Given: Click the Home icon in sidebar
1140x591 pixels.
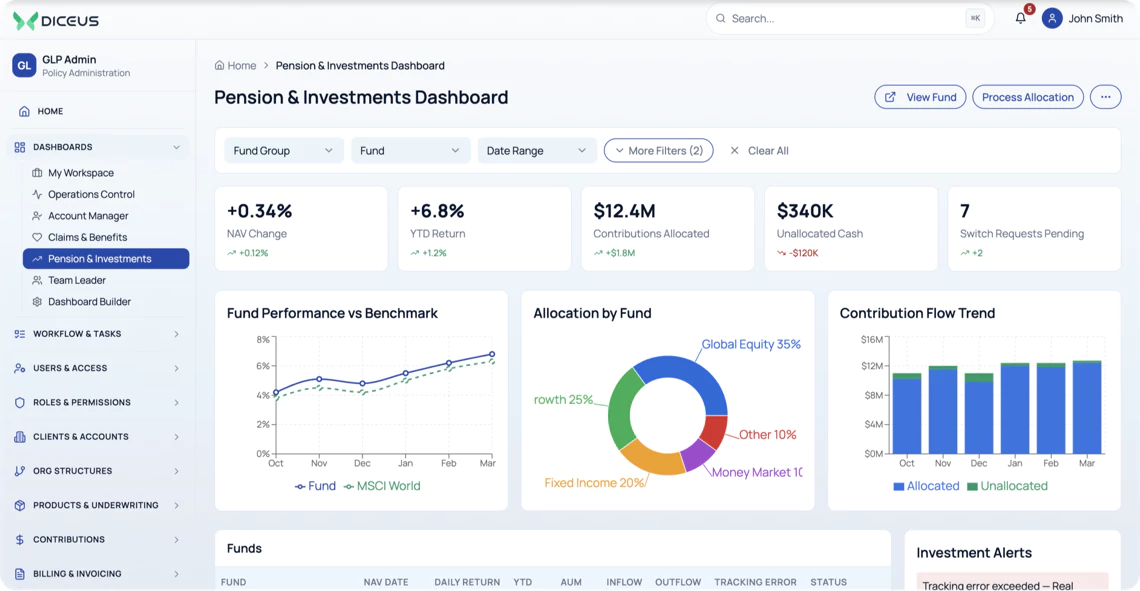Looking at the screenshot, I should [24, 111].
